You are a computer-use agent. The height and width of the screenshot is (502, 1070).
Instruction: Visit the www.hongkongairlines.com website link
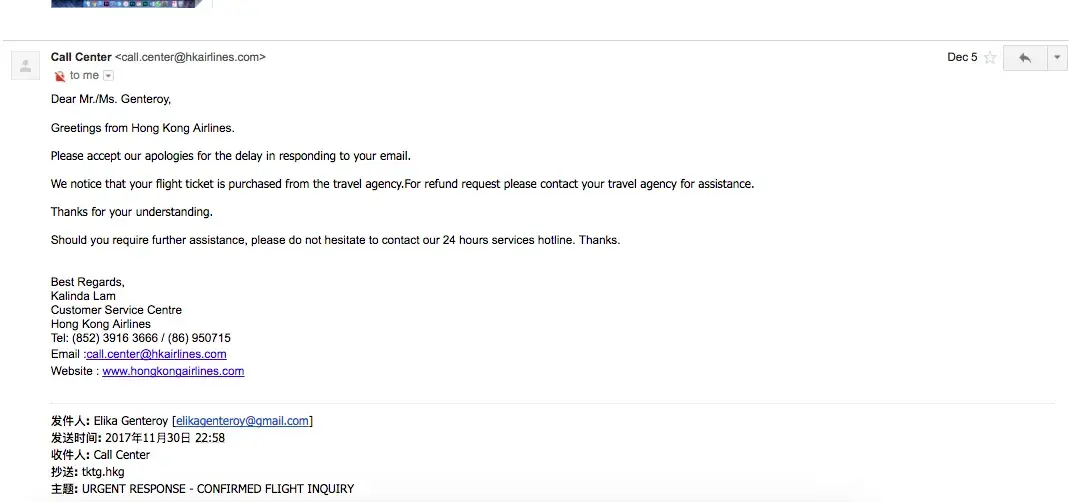(173, 371)
